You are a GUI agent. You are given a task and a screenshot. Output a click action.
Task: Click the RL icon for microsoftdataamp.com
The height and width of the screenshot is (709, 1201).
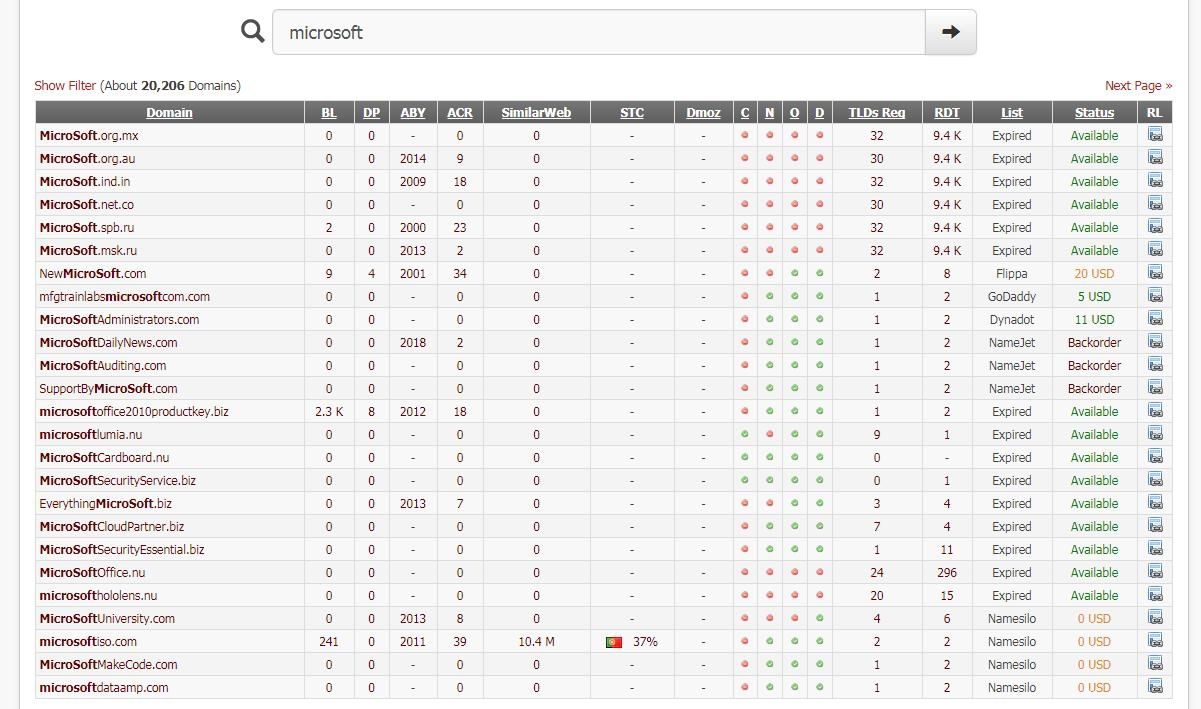[x=1155, y=687]
